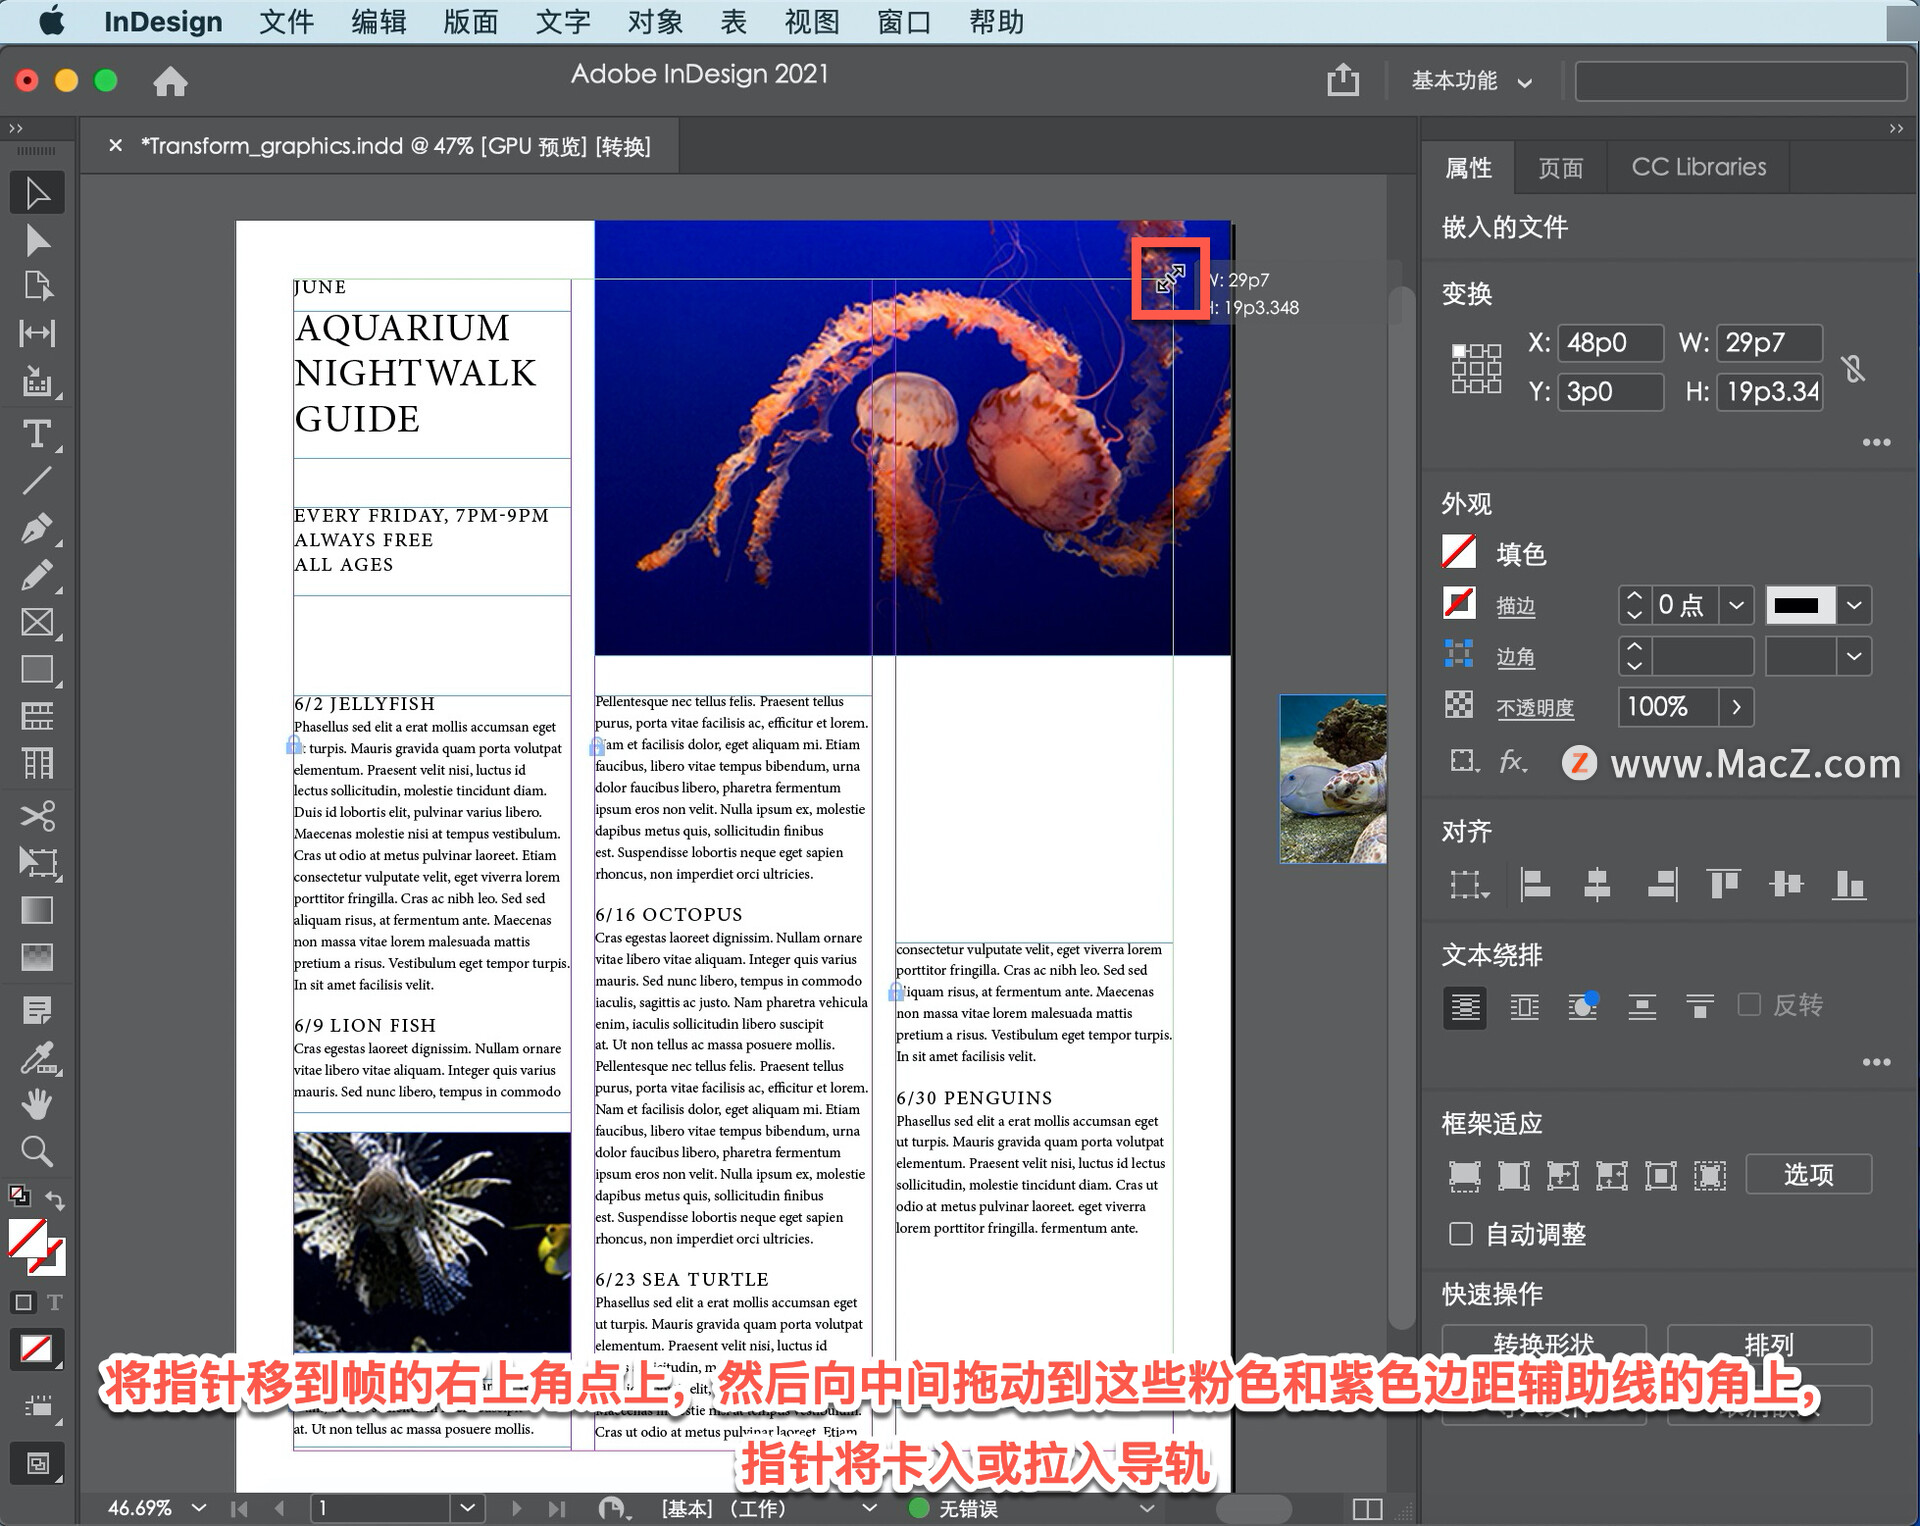Image resolution: width=1920 pixels, height=1526 pixels.
Task: Toggle the 反转 checkbox
Action: point(1749,1004)
